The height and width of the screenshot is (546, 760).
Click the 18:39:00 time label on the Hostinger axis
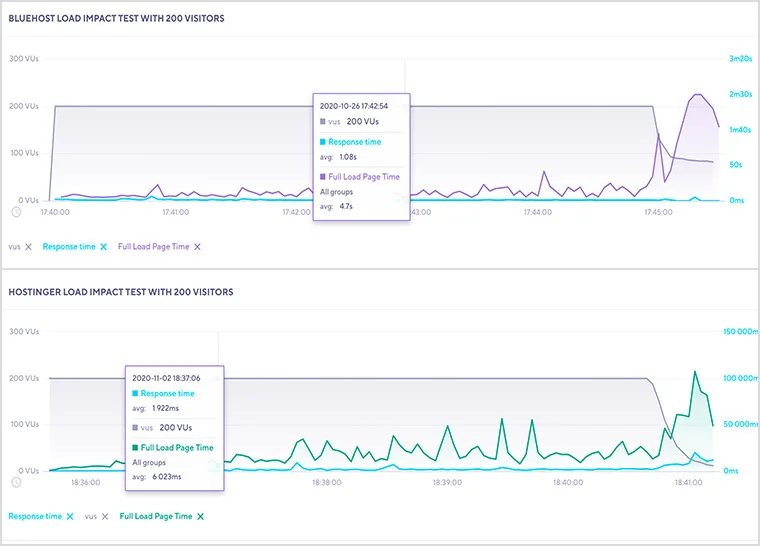click(x=447, y=482)
